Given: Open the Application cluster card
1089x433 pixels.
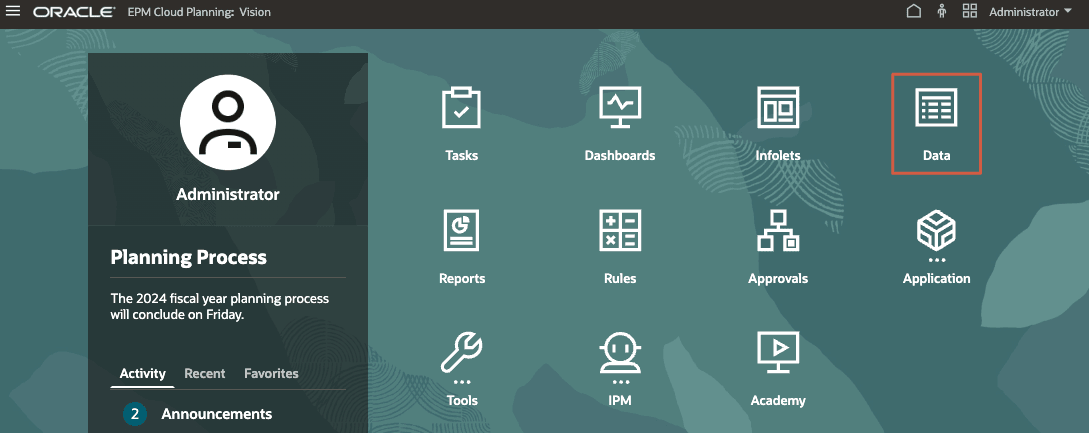Looking at the screenshot, I should pos(936,247).
